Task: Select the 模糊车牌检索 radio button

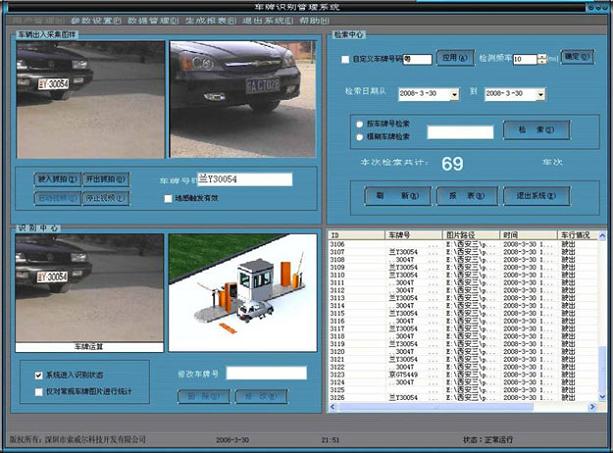Action: tap(359, 136)
